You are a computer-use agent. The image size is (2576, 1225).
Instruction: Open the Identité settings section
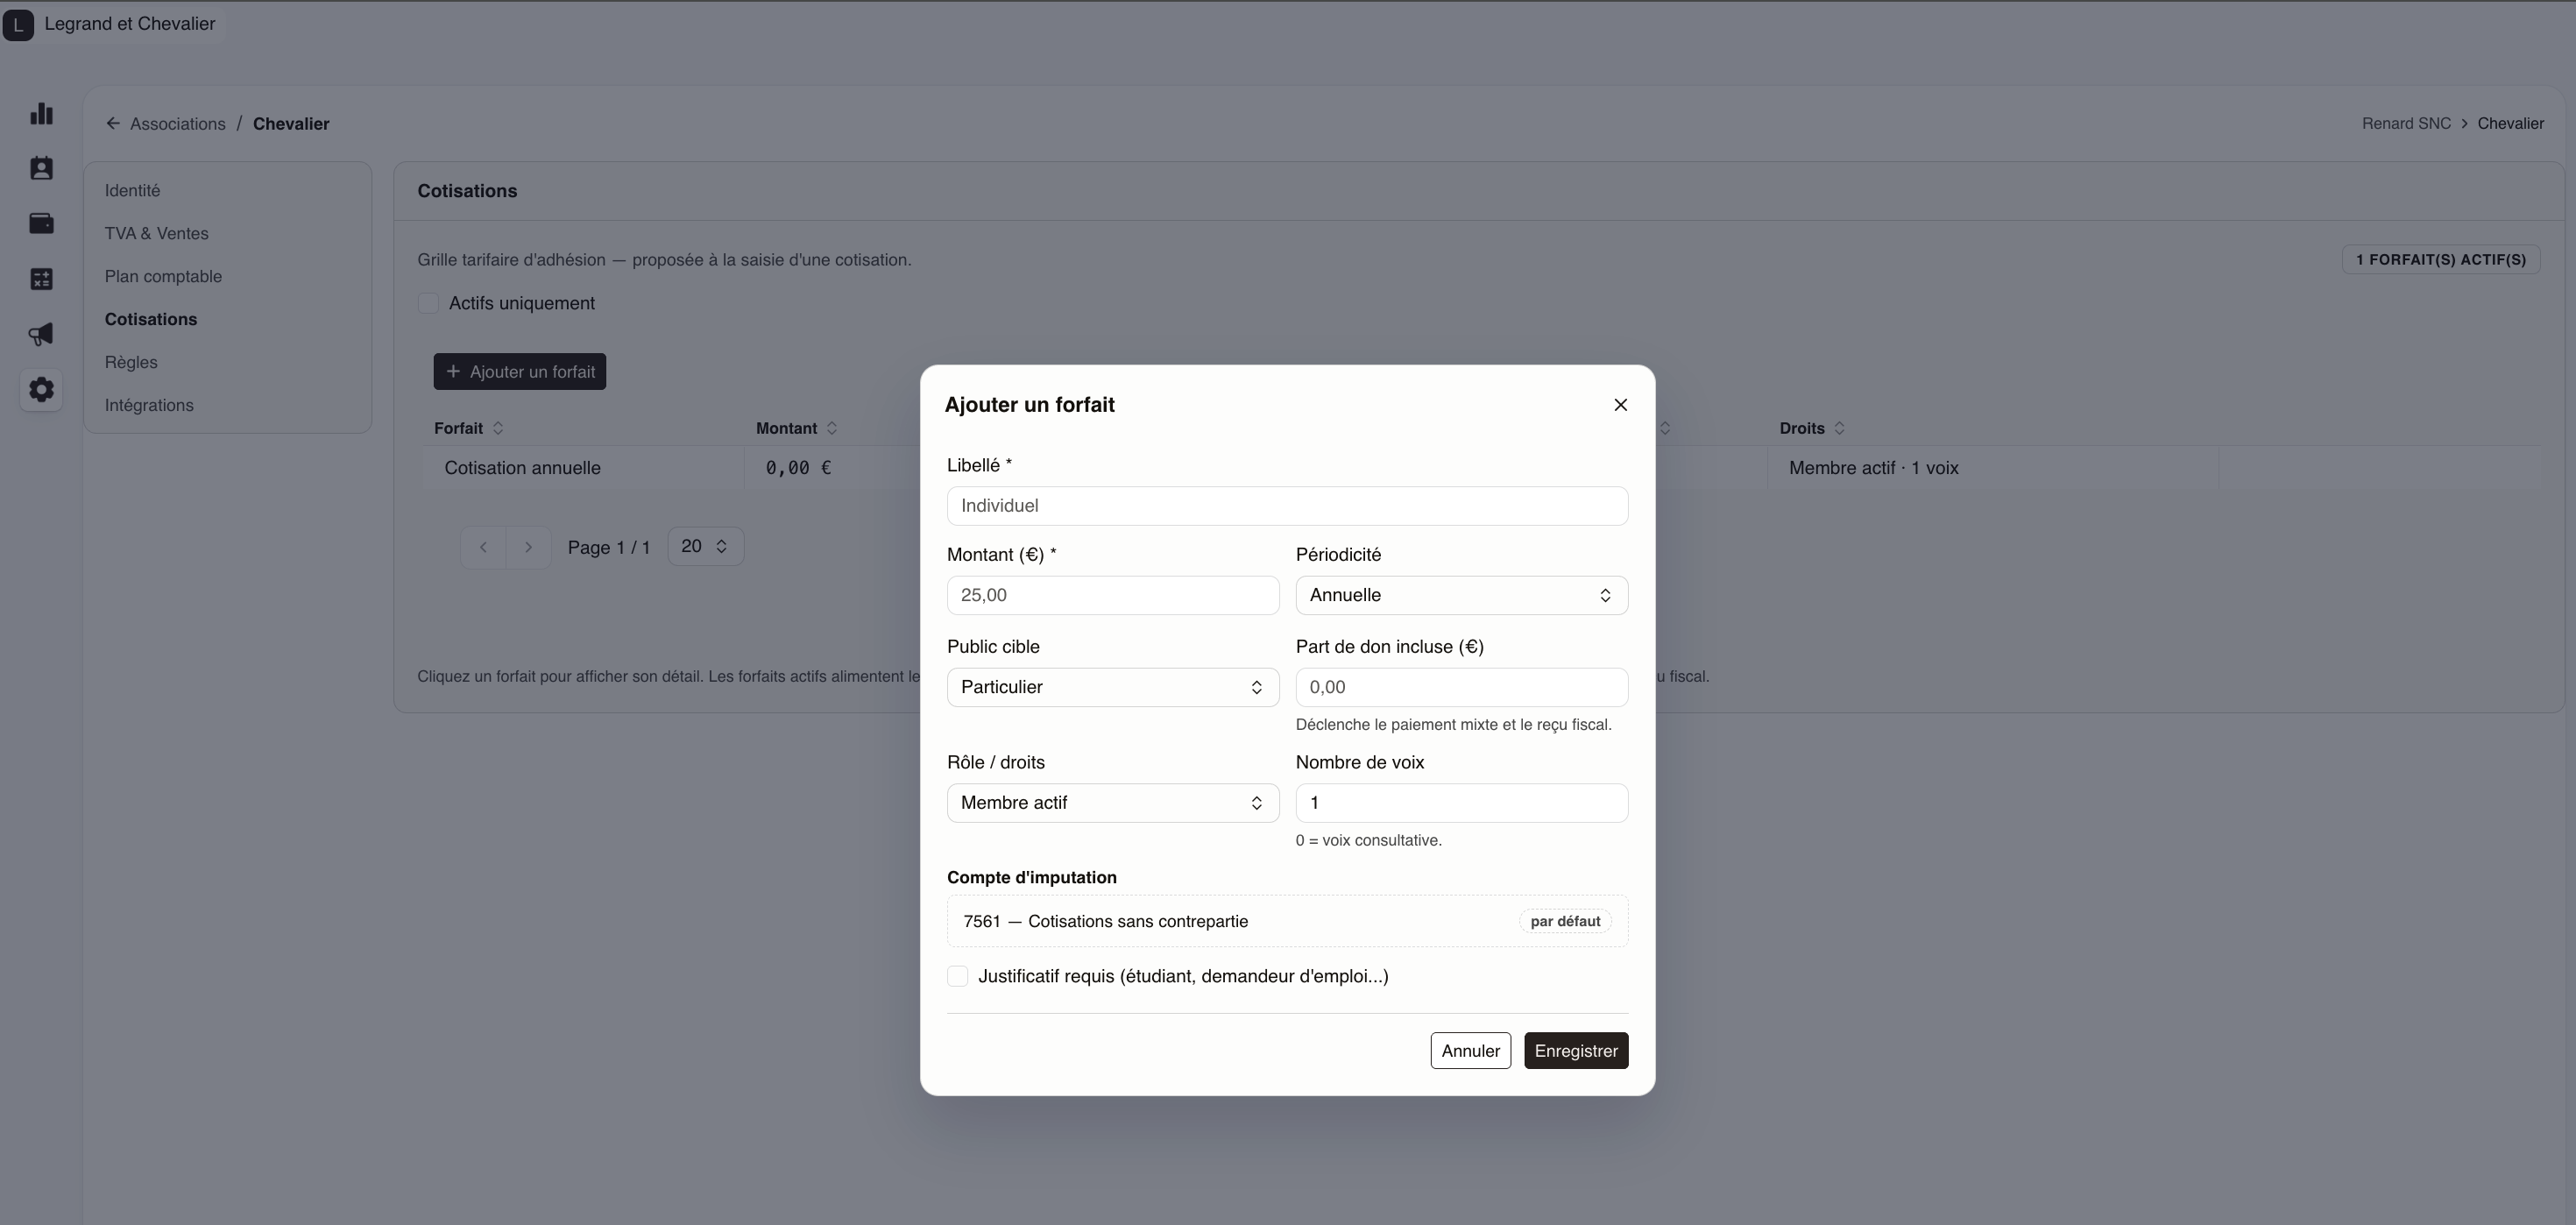point(132,191)
